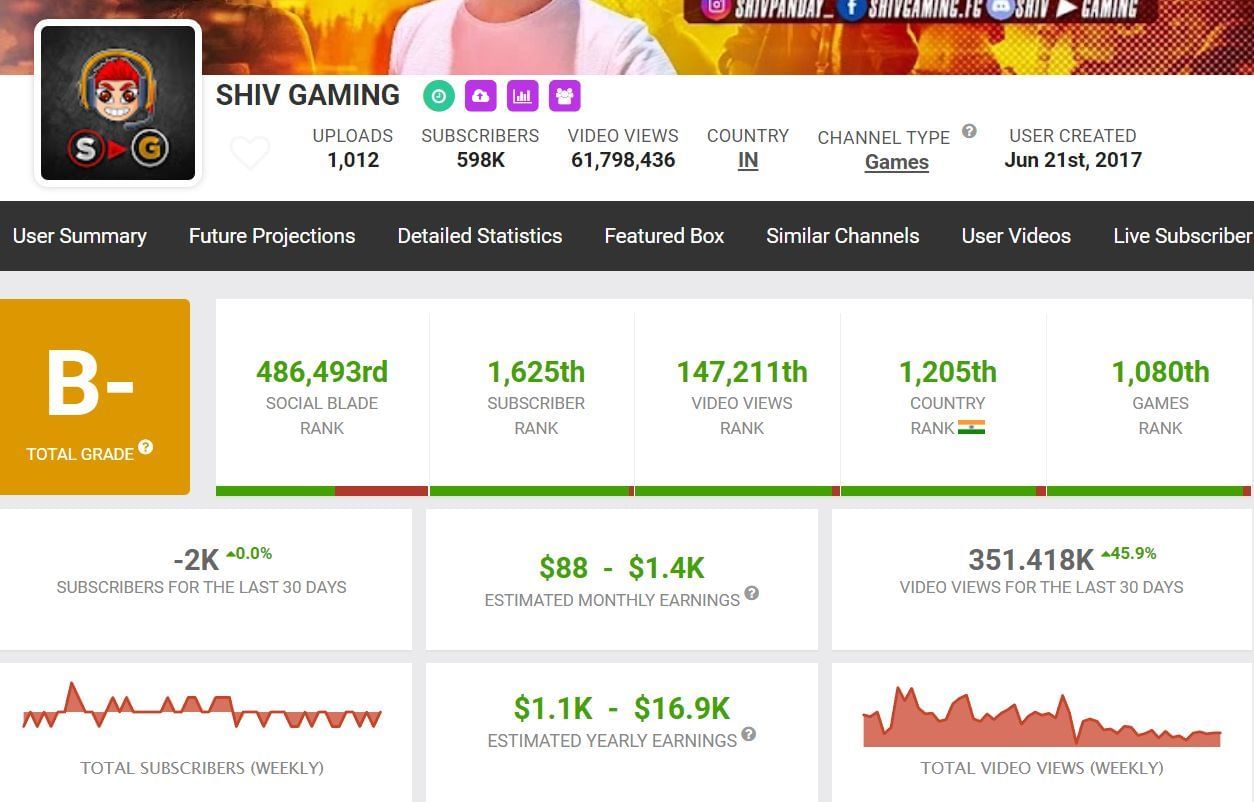Click the purple cloud upload icon
This screenshot has width=1254, height=802.
pos(481,96)
